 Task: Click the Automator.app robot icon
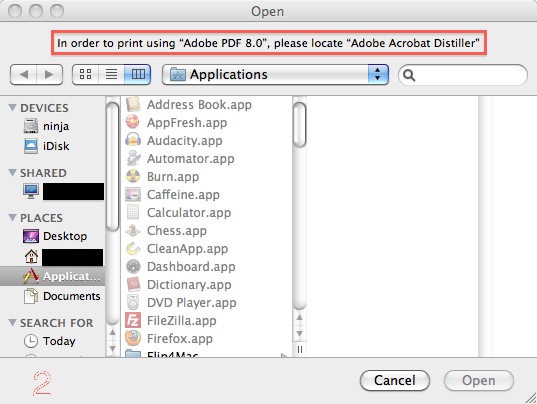(133, 159)
